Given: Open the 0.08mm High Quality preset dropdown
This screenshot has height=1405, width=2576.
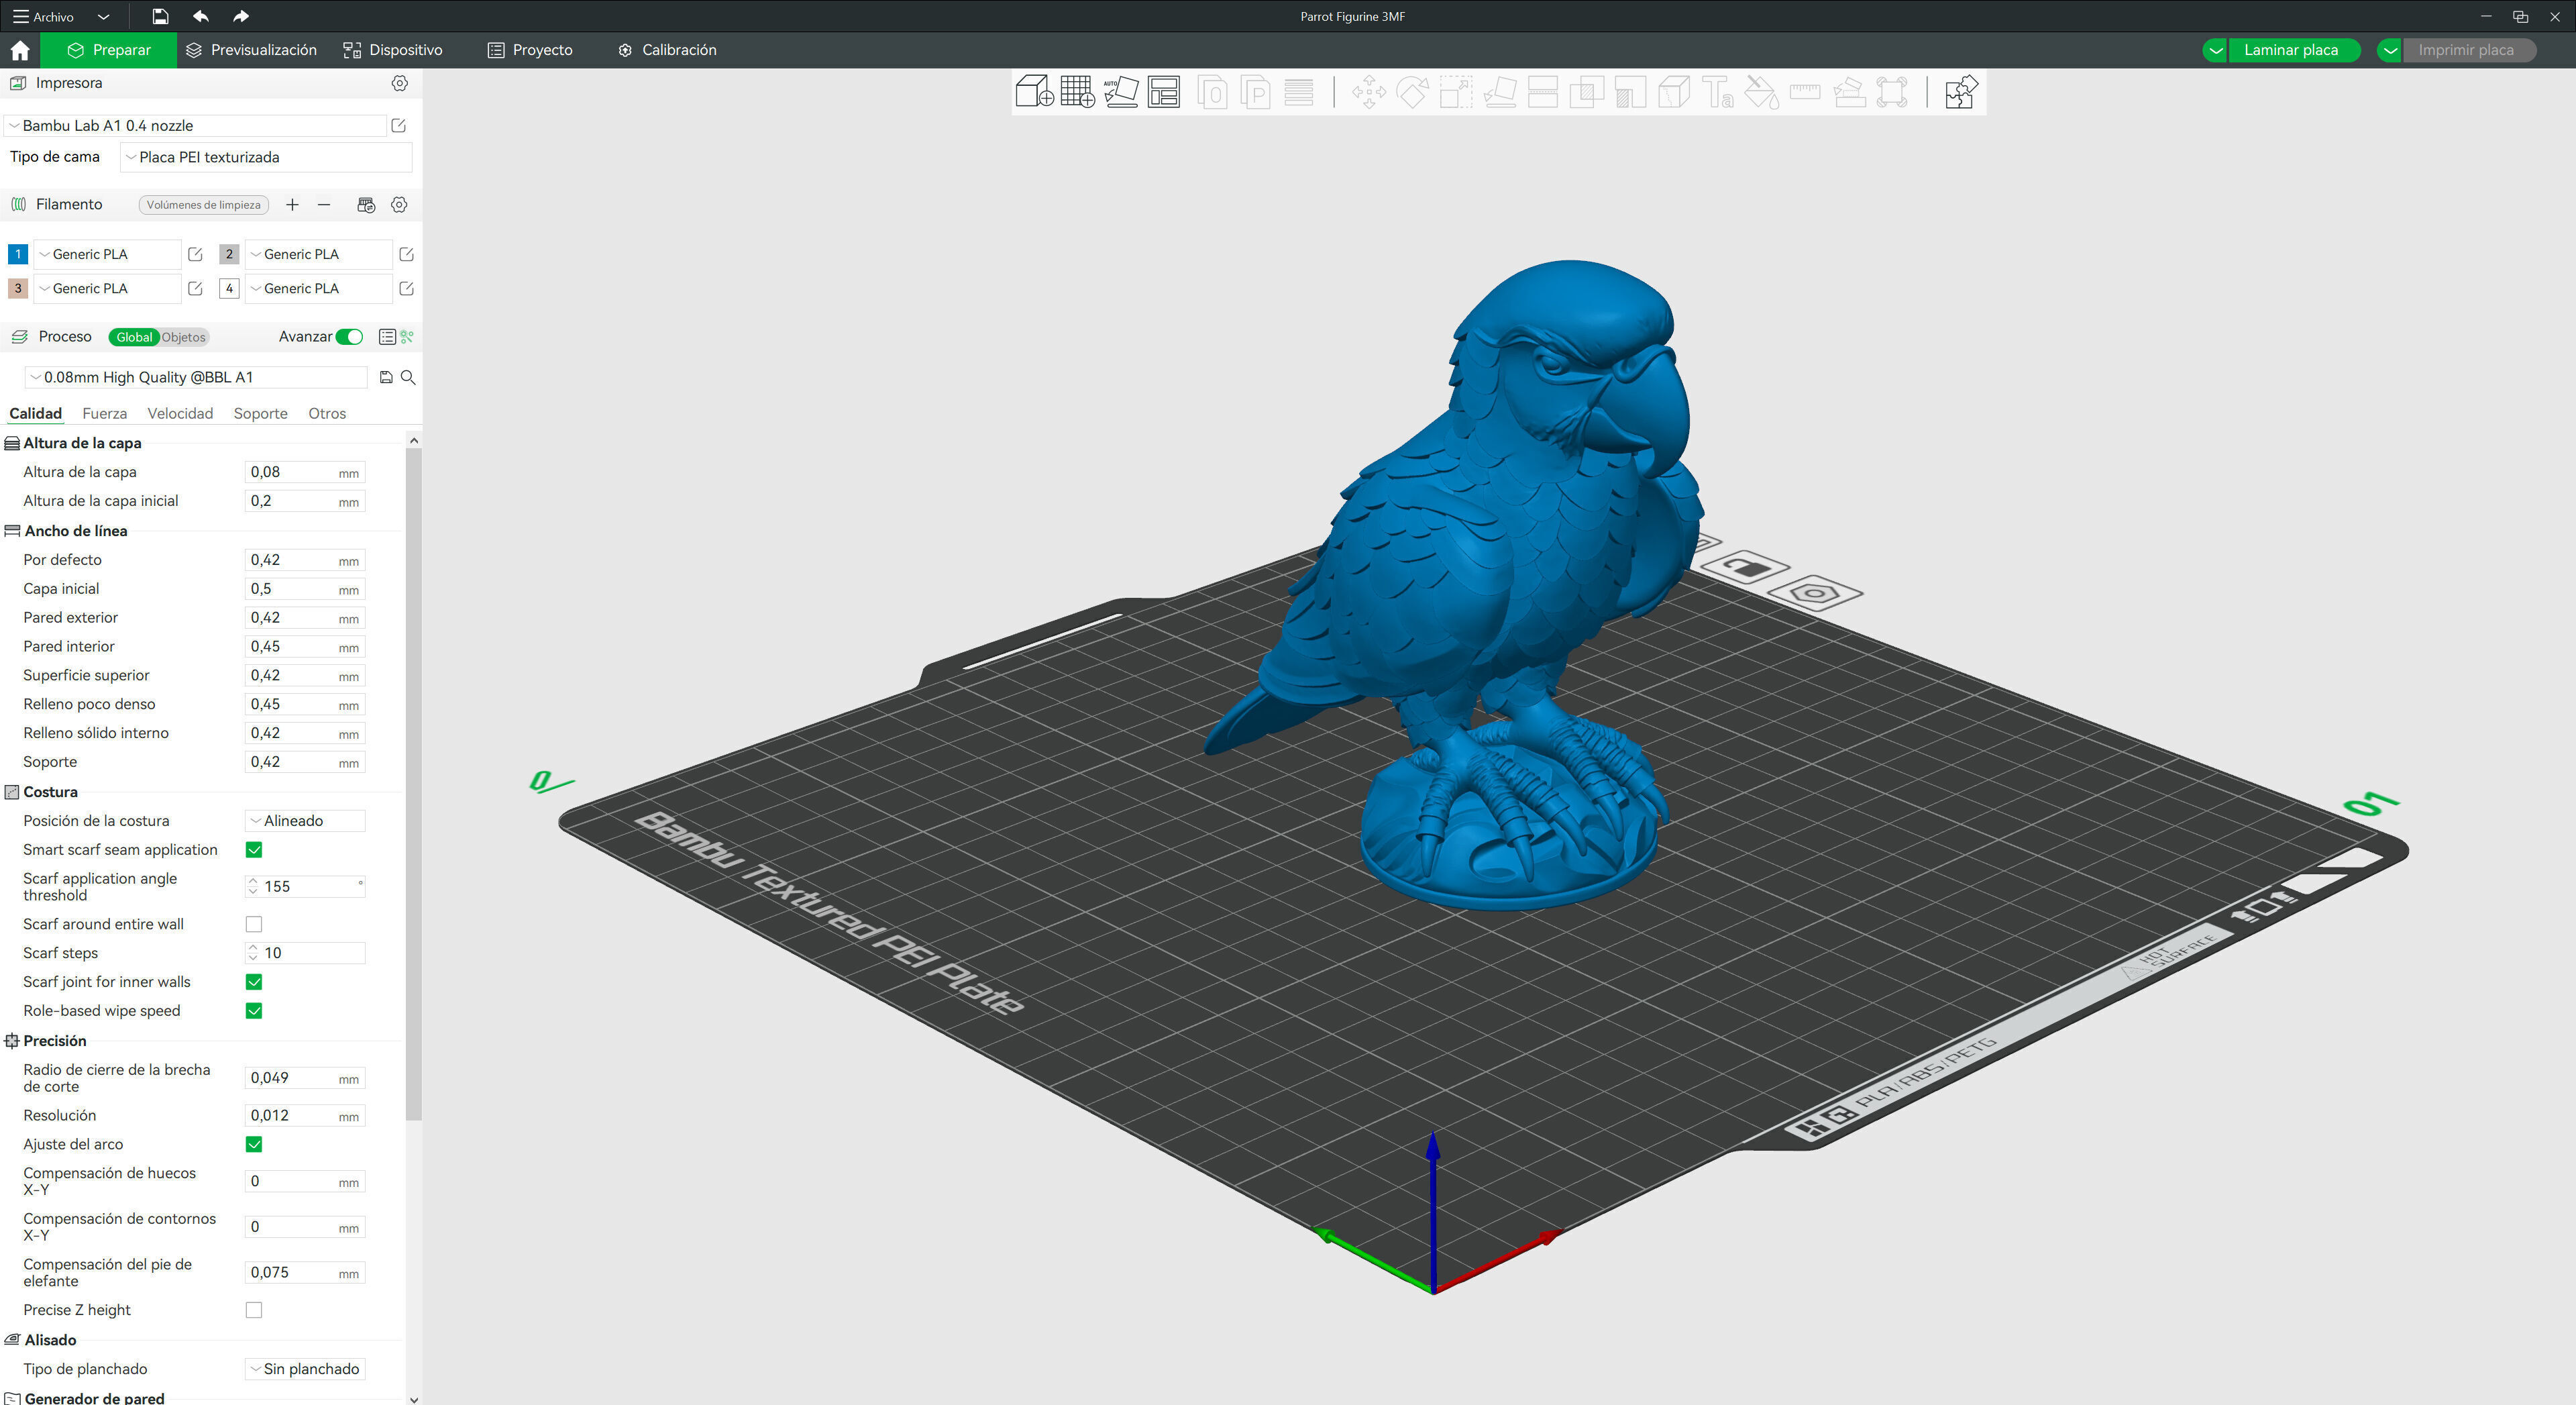Looking at the screenshot, I should pyautogui.click(x=196, y=377).
